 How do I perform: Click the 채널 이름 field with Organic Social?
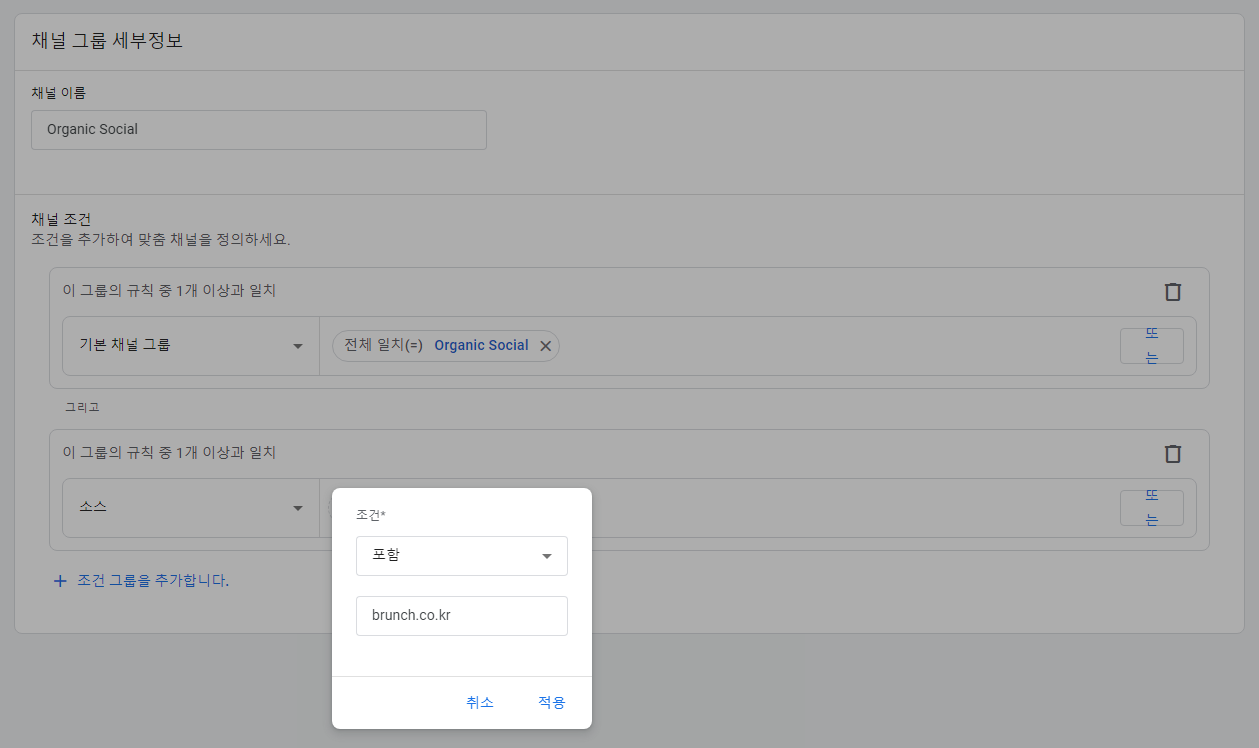(x=259, y=130)
